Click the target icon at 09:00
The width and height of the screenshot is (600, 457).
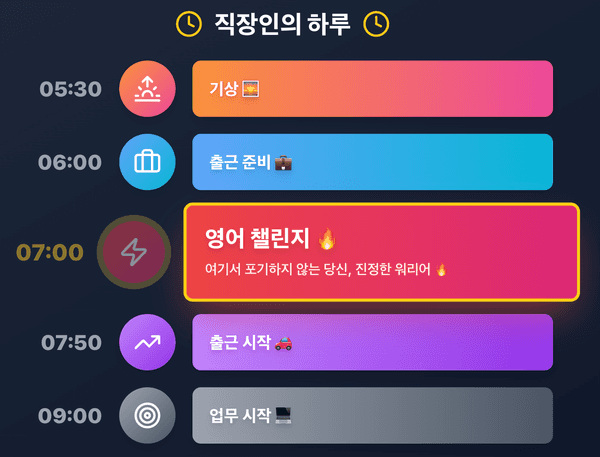[x=147, y=415]
